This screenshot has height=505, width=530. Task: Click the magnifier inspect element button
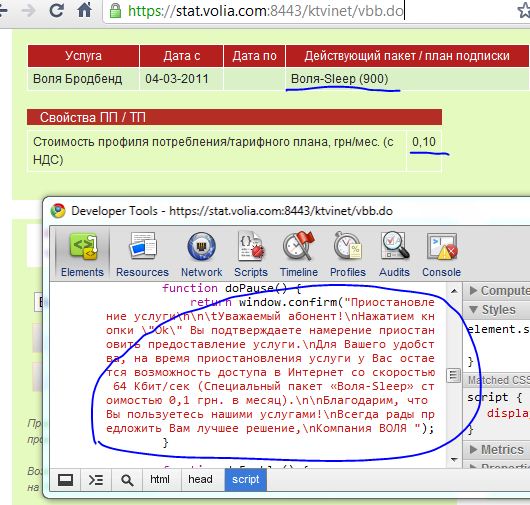(127, 480)
